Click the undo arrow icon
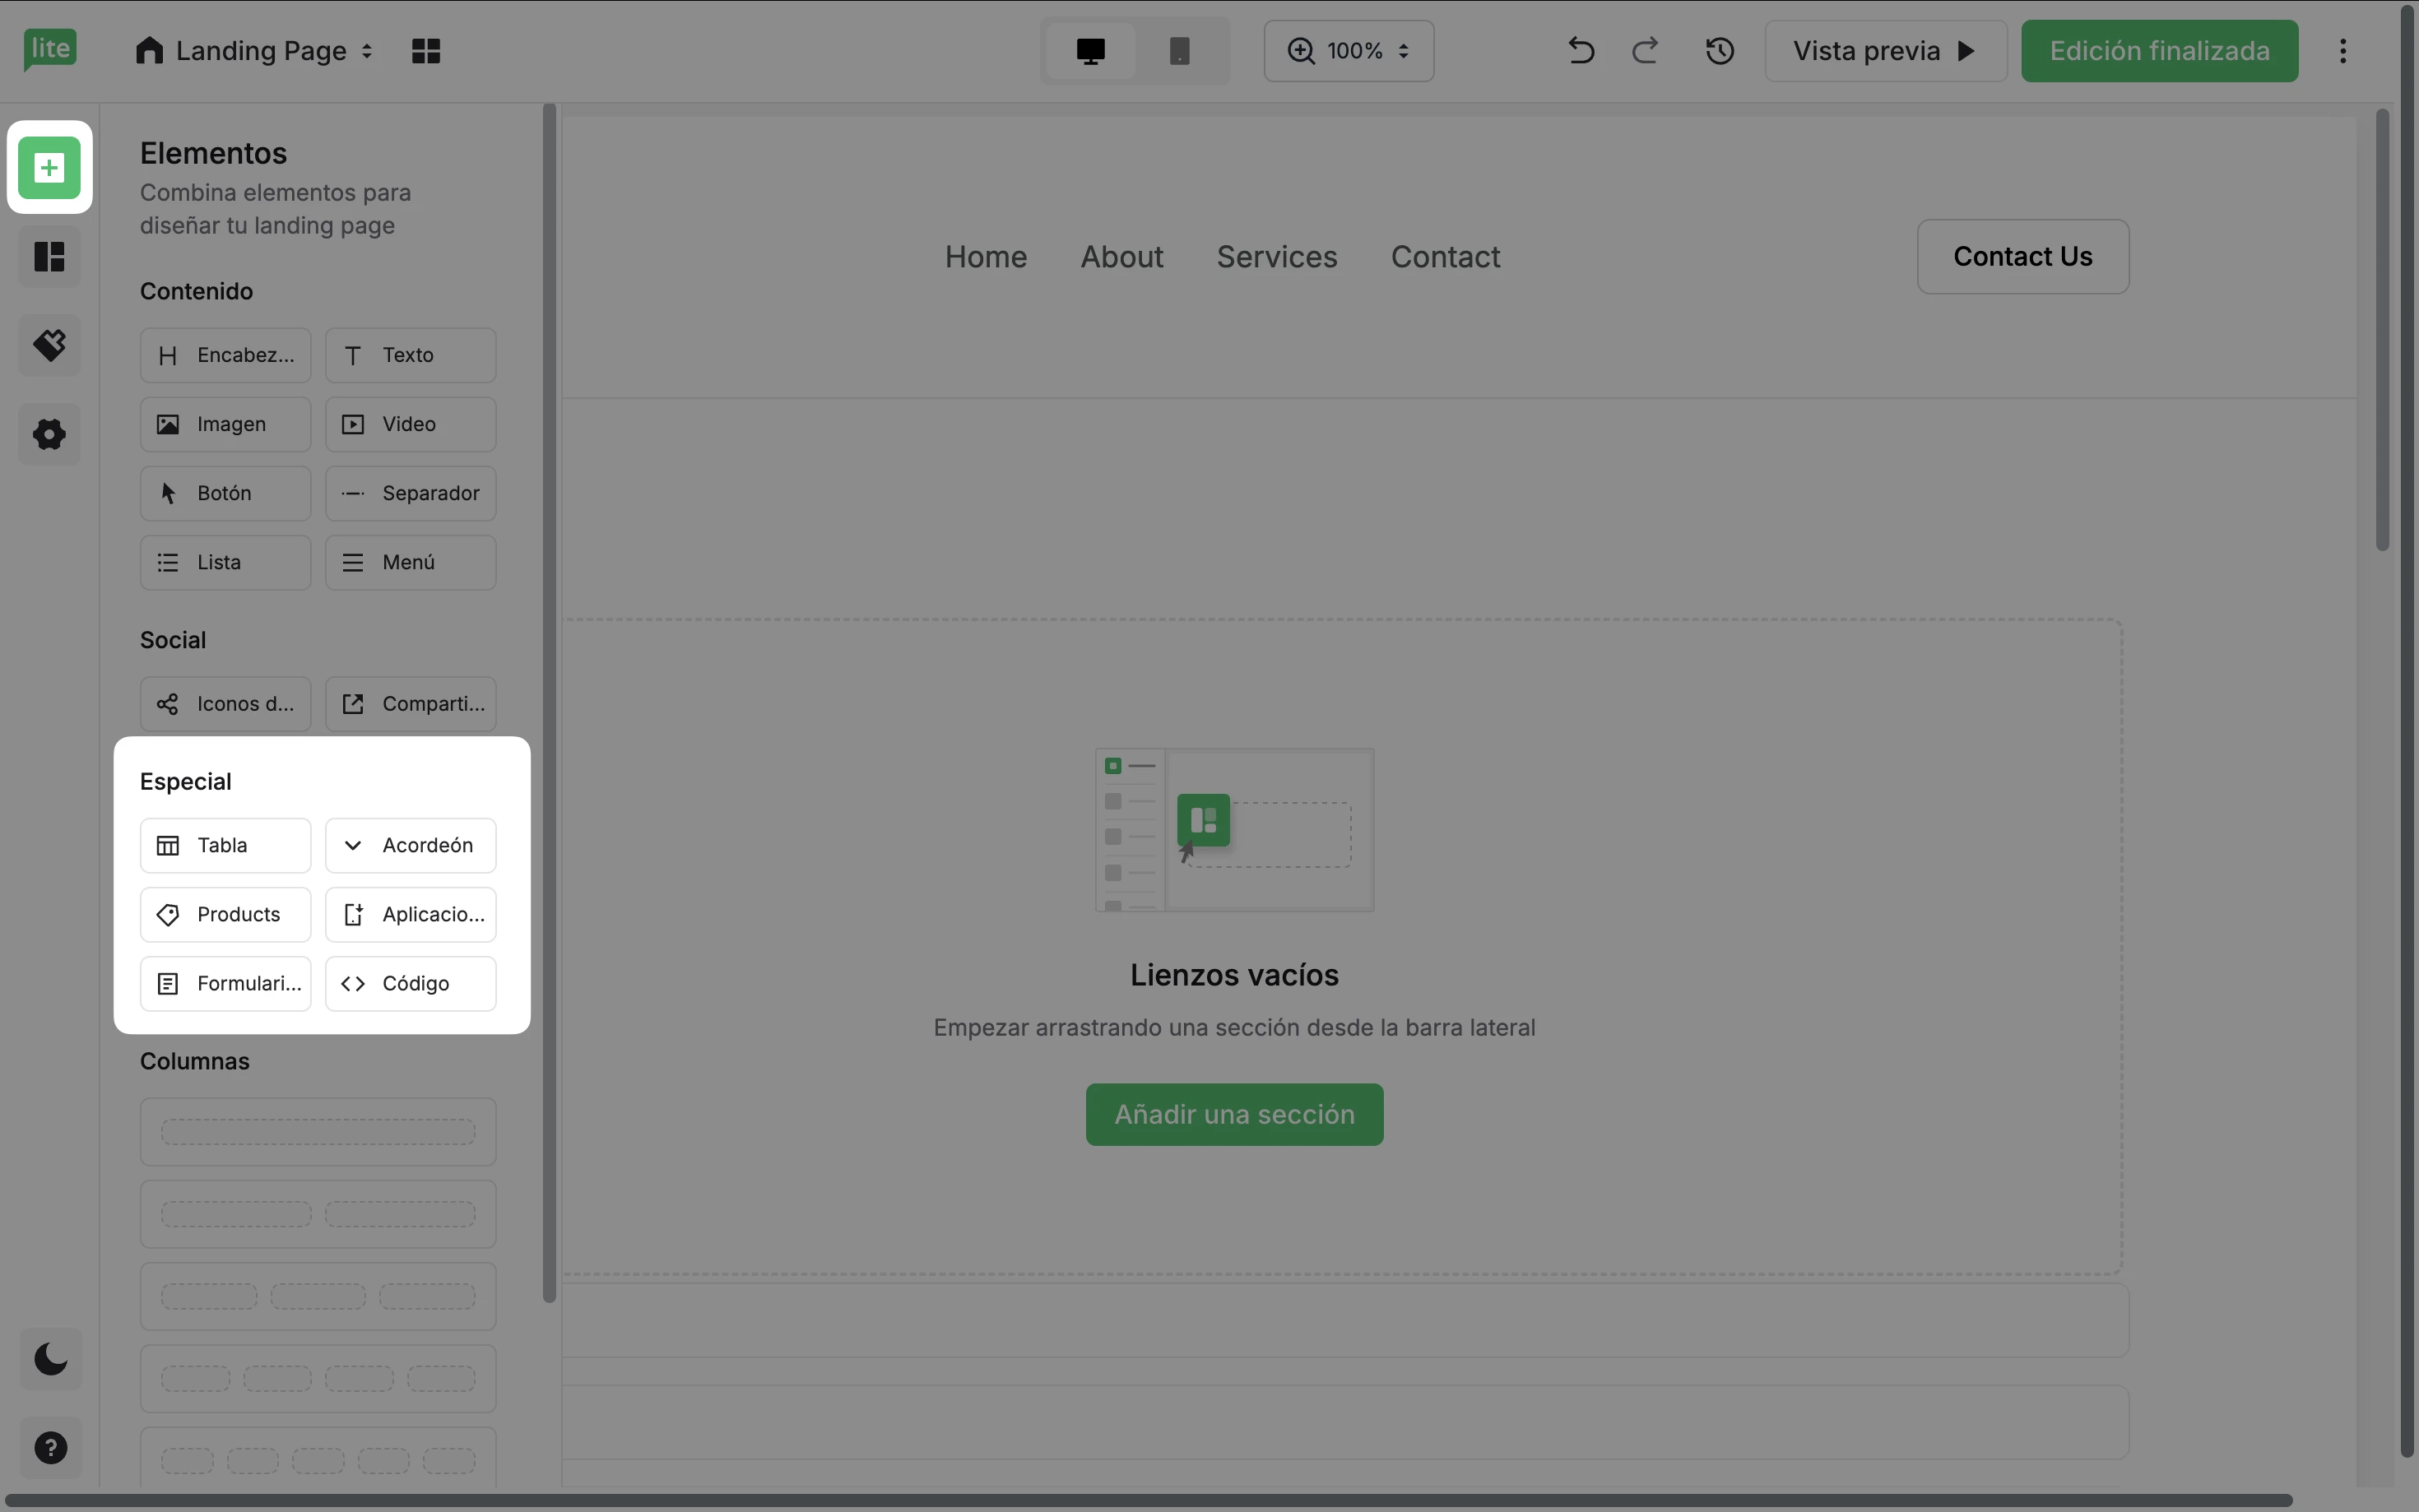2419x1512 pixels. 1580,51
